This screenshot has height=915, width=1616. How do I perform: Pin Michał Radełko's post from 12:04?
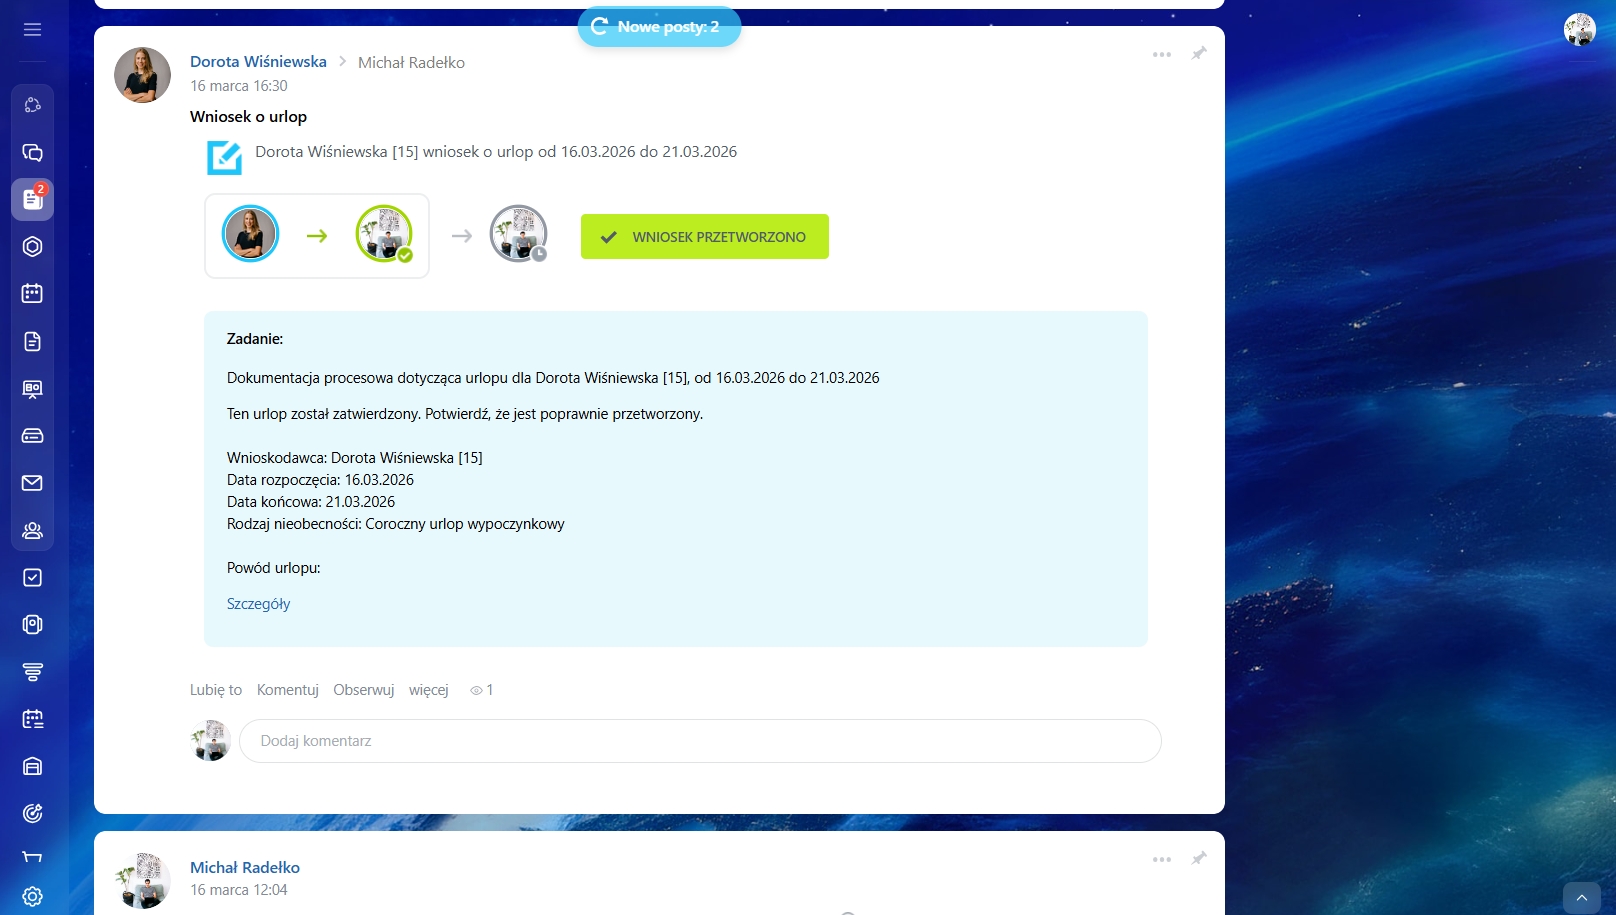coord(1198,859)
